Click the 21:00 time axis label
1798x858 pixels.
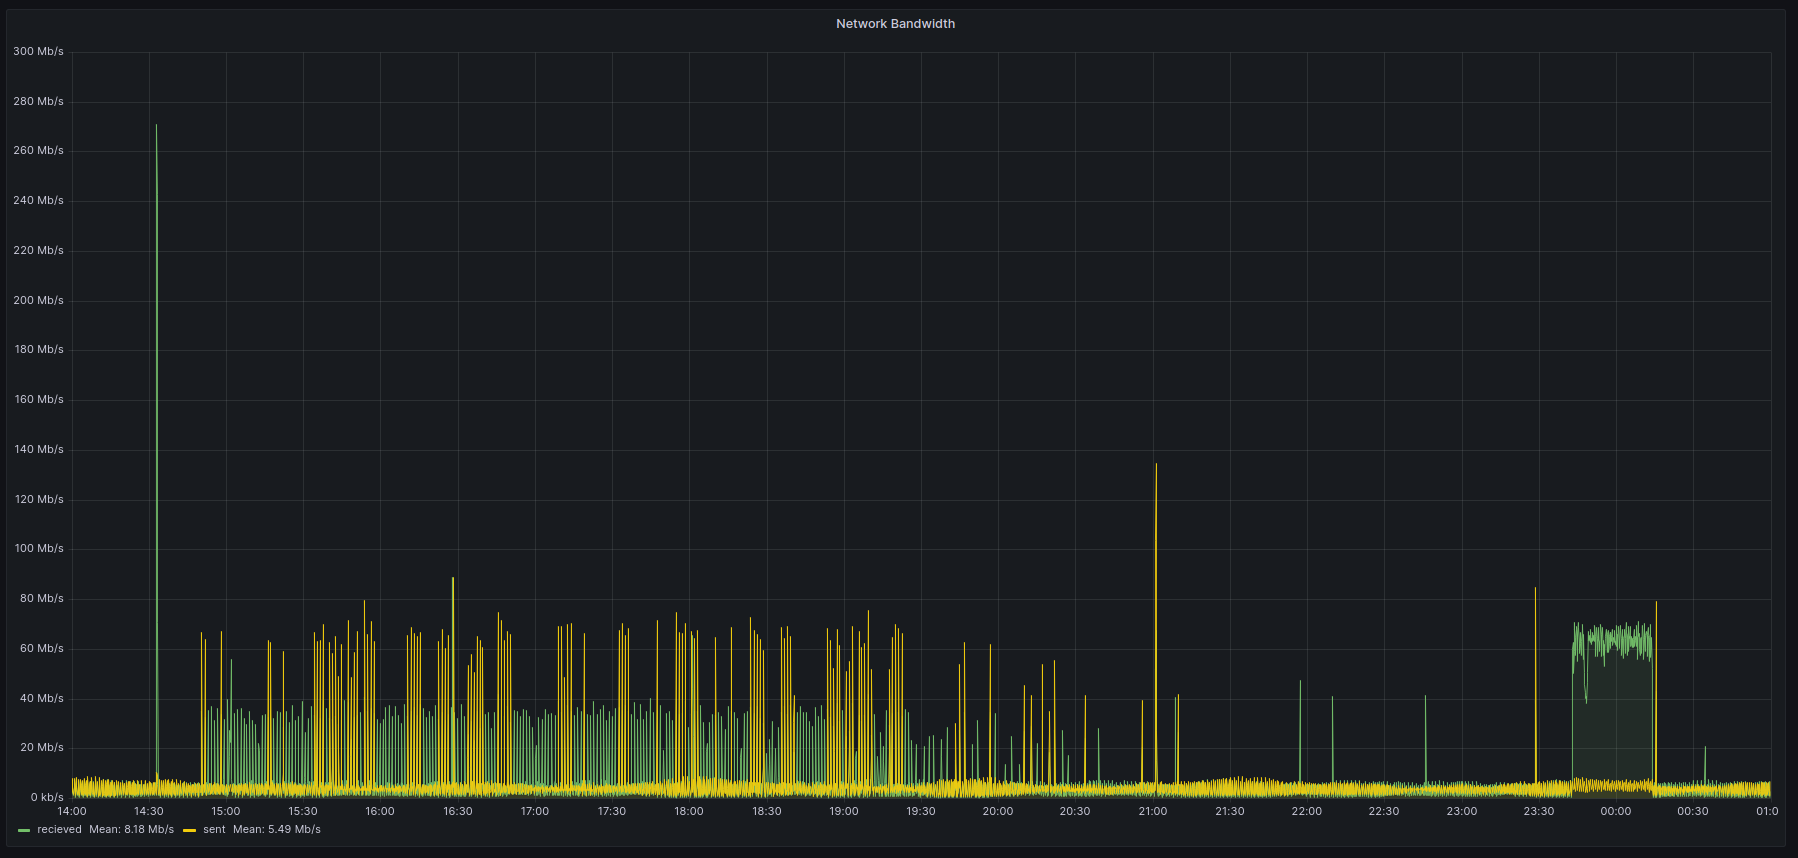click(1153, 811)
